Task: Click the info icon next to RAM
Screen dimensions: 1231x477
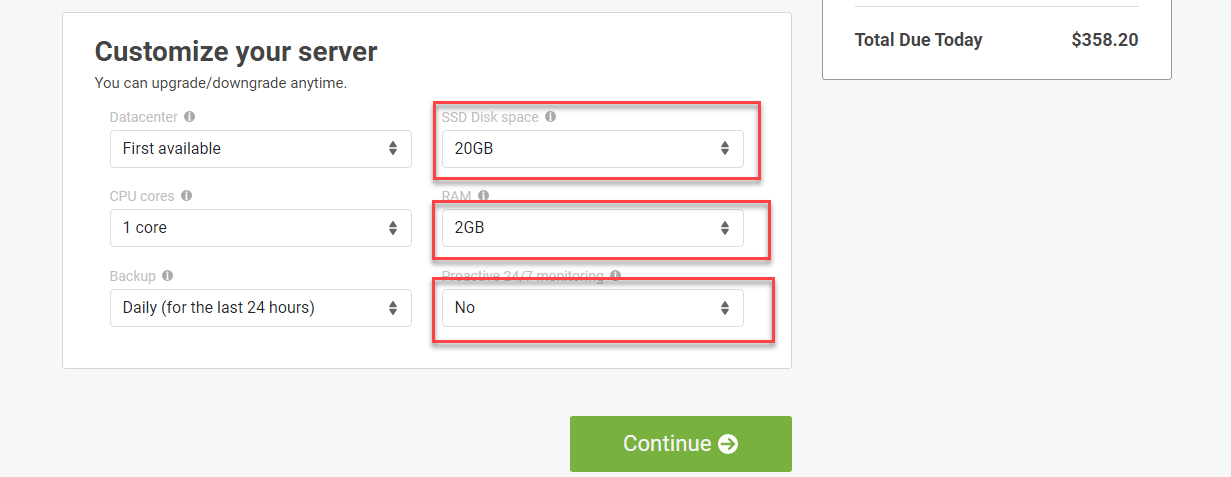Action: [x=483, y=196]
